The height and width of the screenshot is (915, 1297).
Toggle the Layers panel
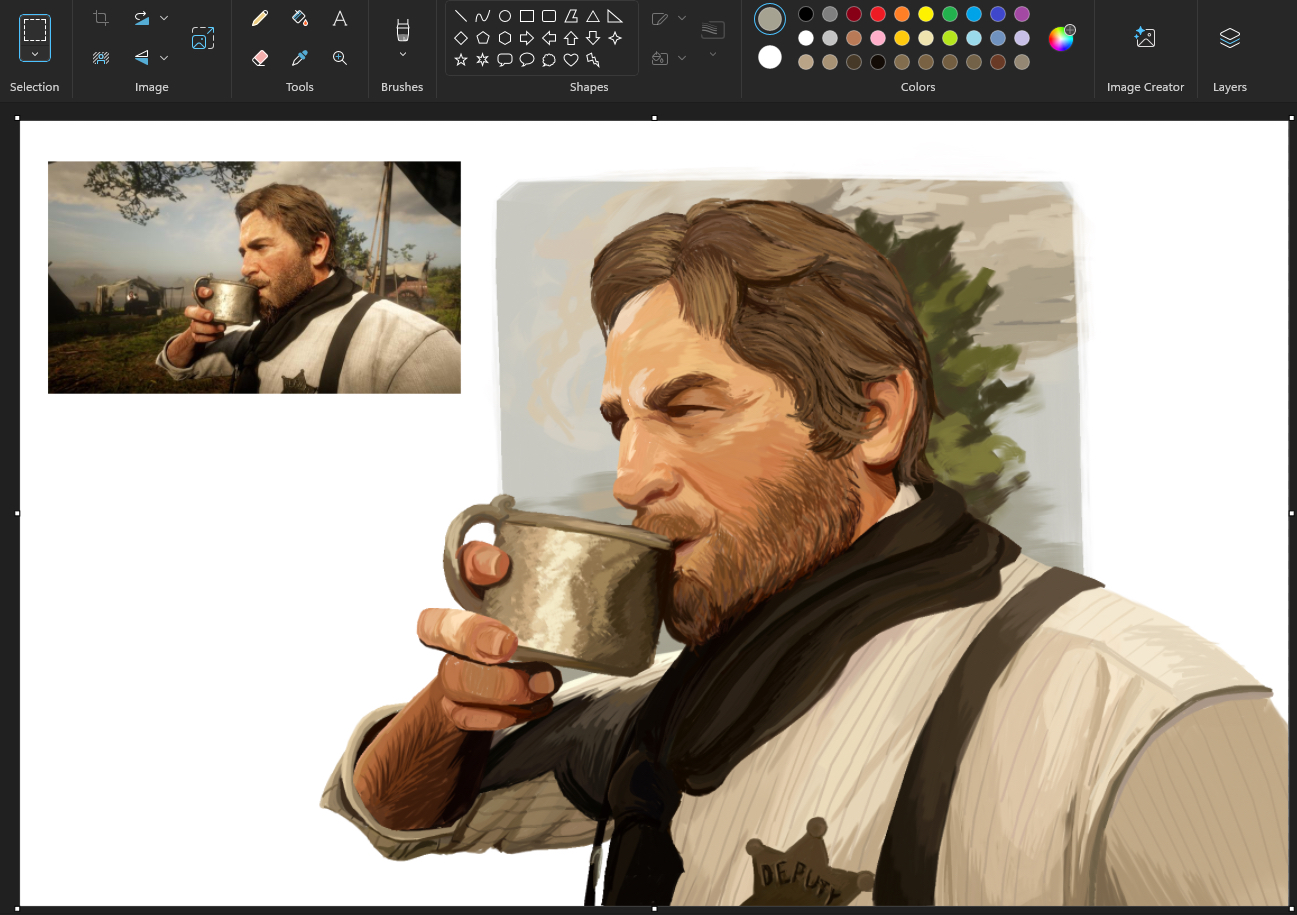pyautogui.click(x=1230, y=38)
